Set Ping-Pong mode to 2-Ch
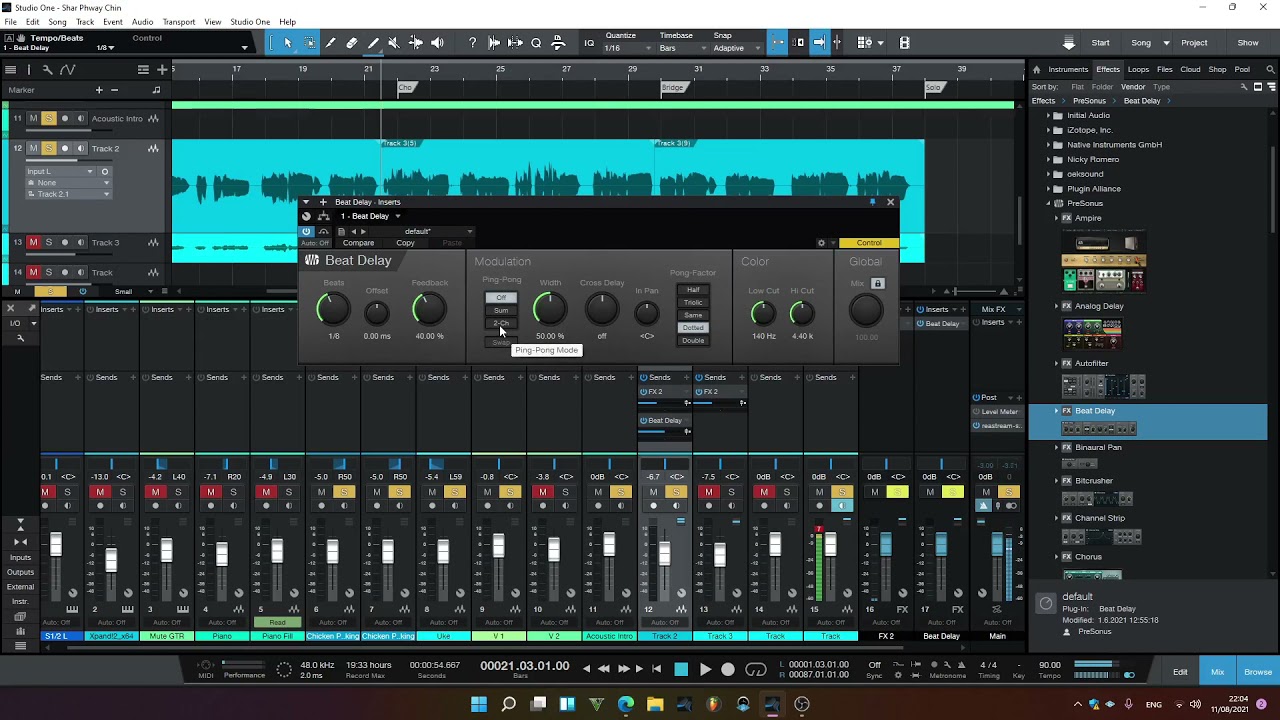Image resolution: width=1280 pixels, height=720 pixels. 501,324
